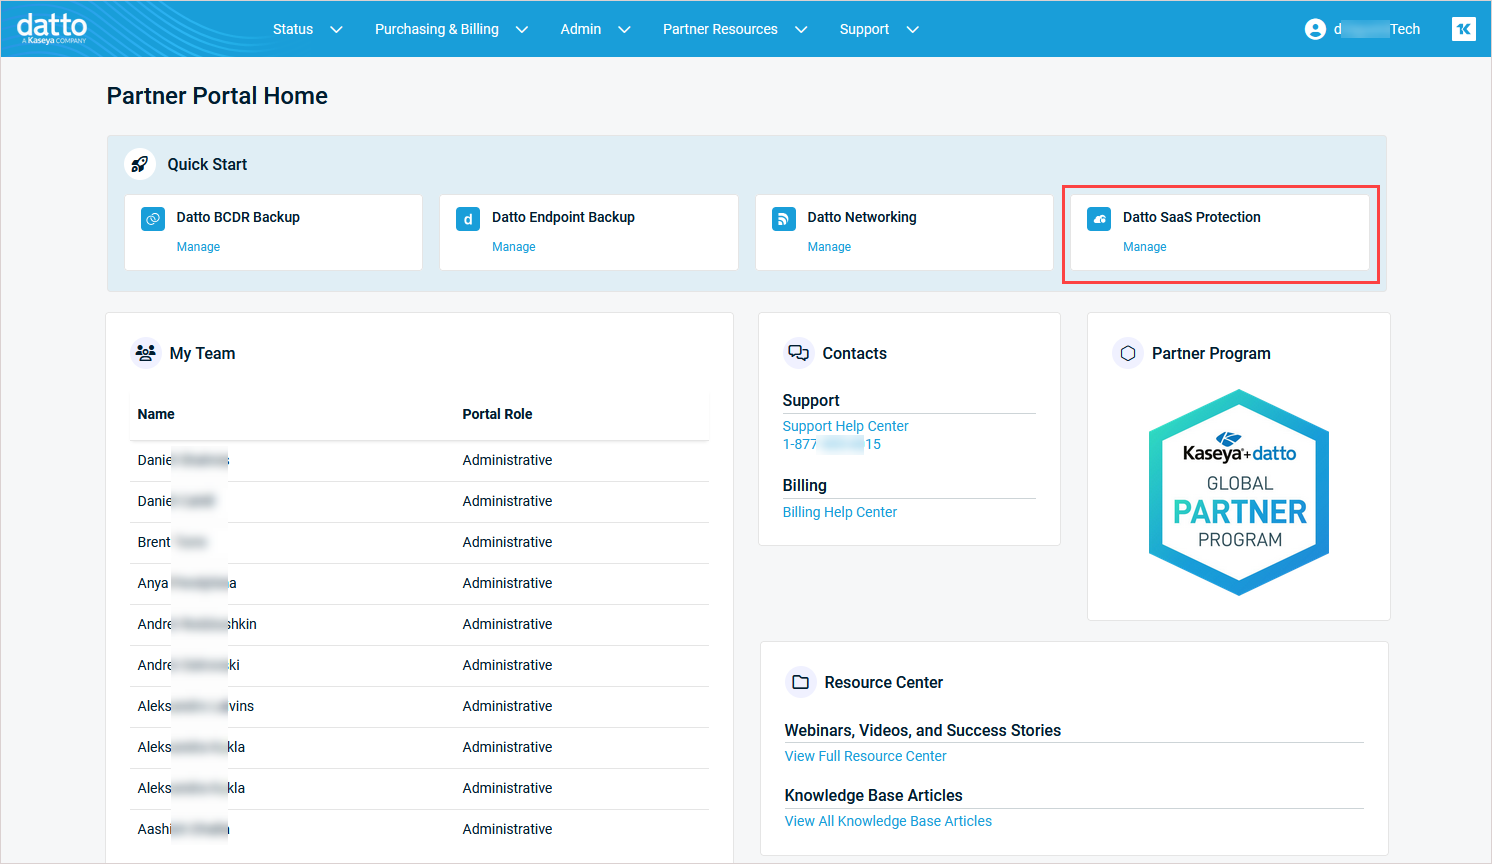Open the Kaseya K icon
Viewport: 1492px width, 864px height.
pos(1463,29)
